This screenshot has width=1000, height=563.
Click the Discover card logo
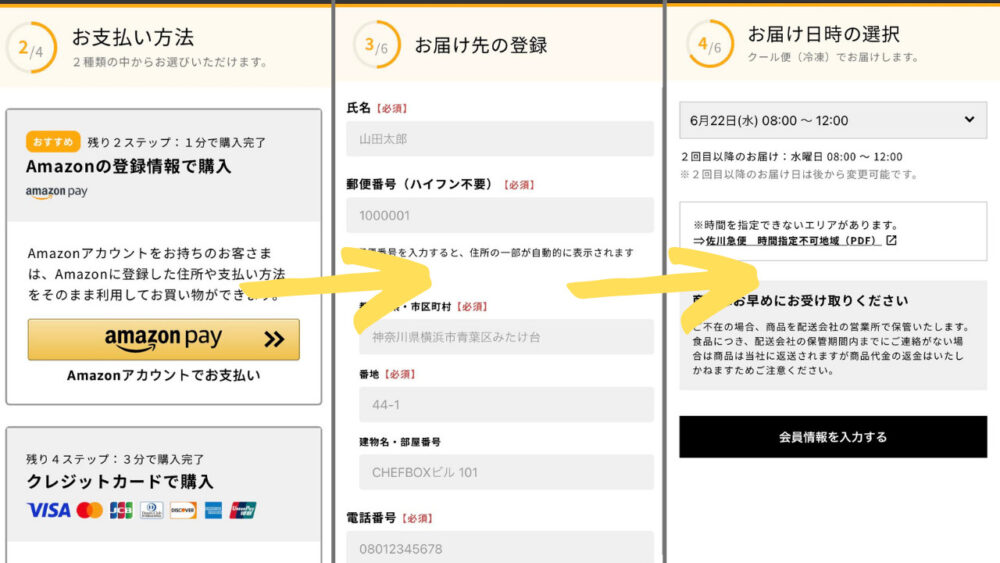(183, 510)
